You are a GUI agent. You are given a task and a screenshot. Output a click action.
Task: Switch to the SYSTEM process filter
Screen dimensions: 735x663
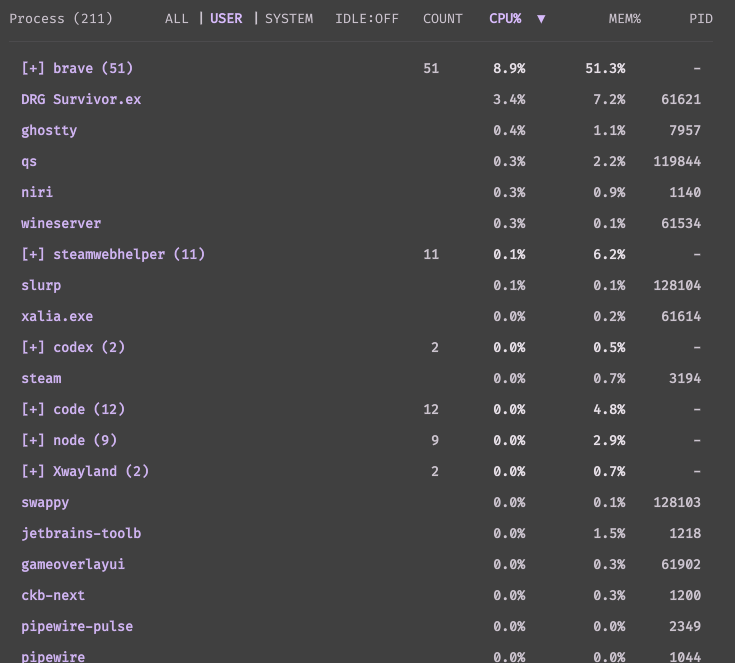point(289,19)
